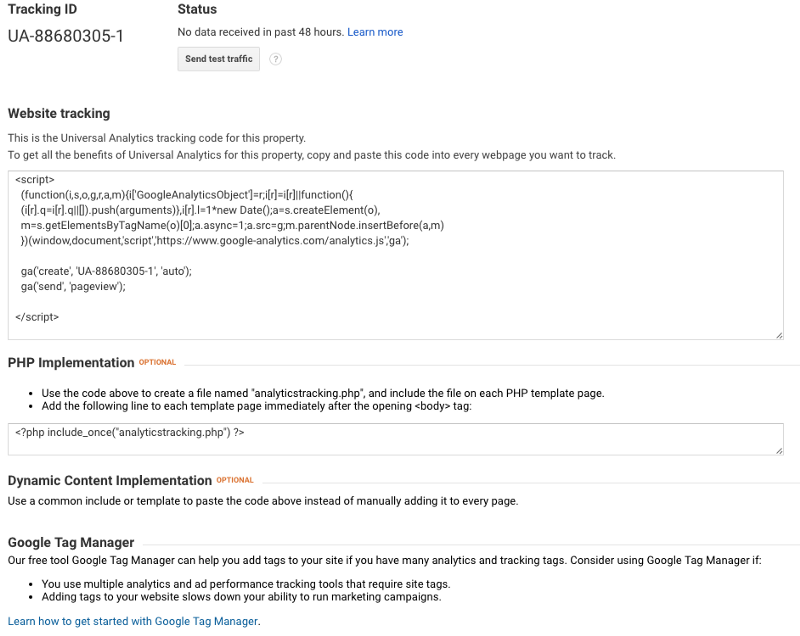Open the Learn more link
The height and width of the screenshot is (636, 800).
click(x=375, y=32)
